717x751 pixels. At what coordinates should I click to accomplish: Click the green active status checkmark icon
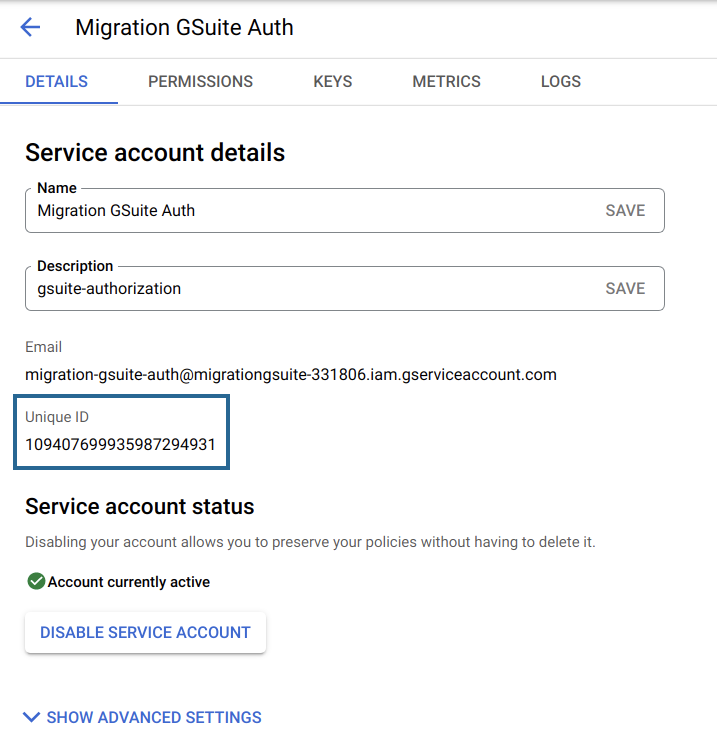[36, 581]
